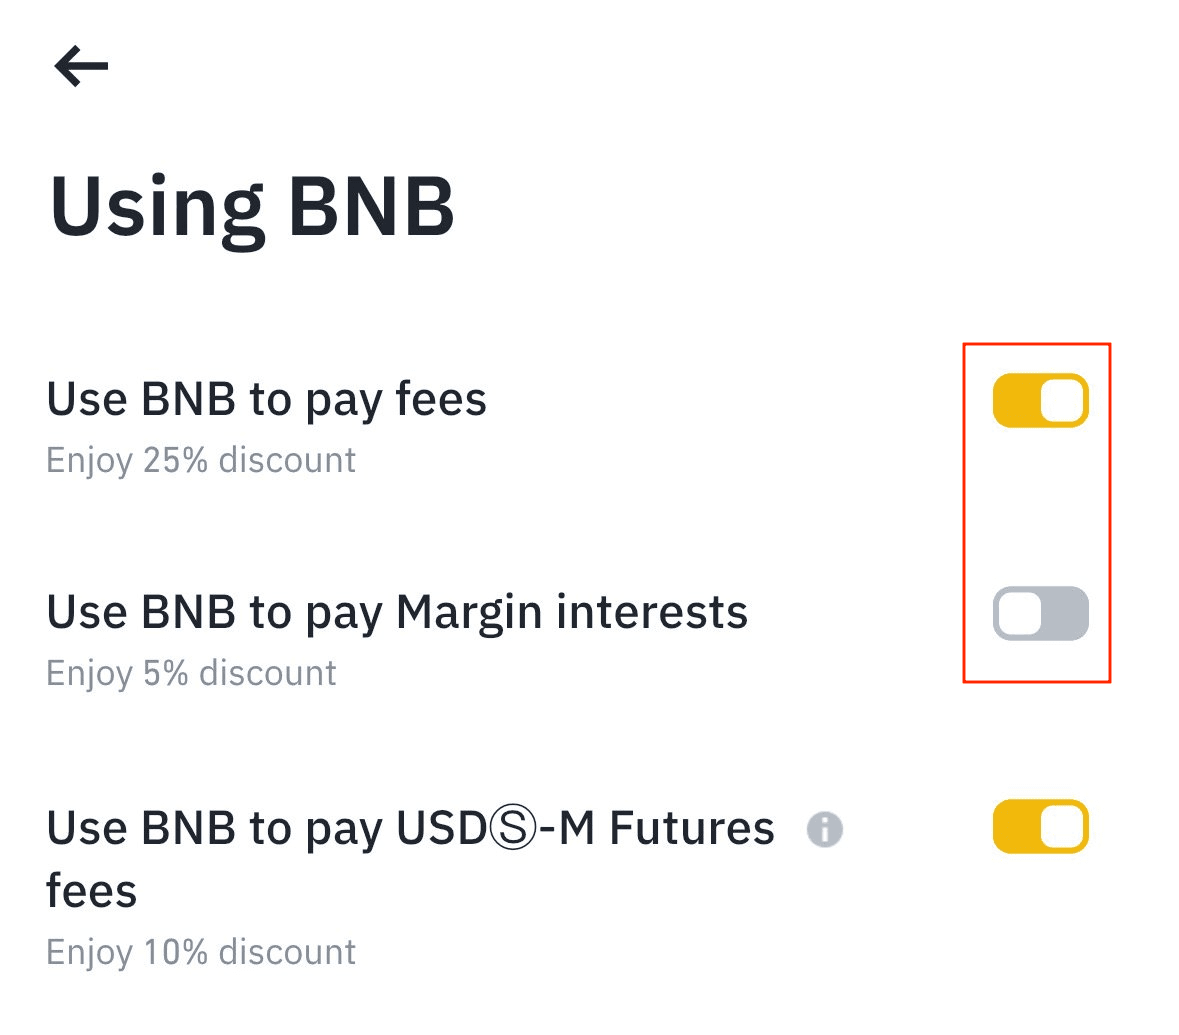The height and width of the screenshot is (1035, 1179).
Task: Click the wrapped word fees under USDⓈ-M
Action: tap(91, 890)
